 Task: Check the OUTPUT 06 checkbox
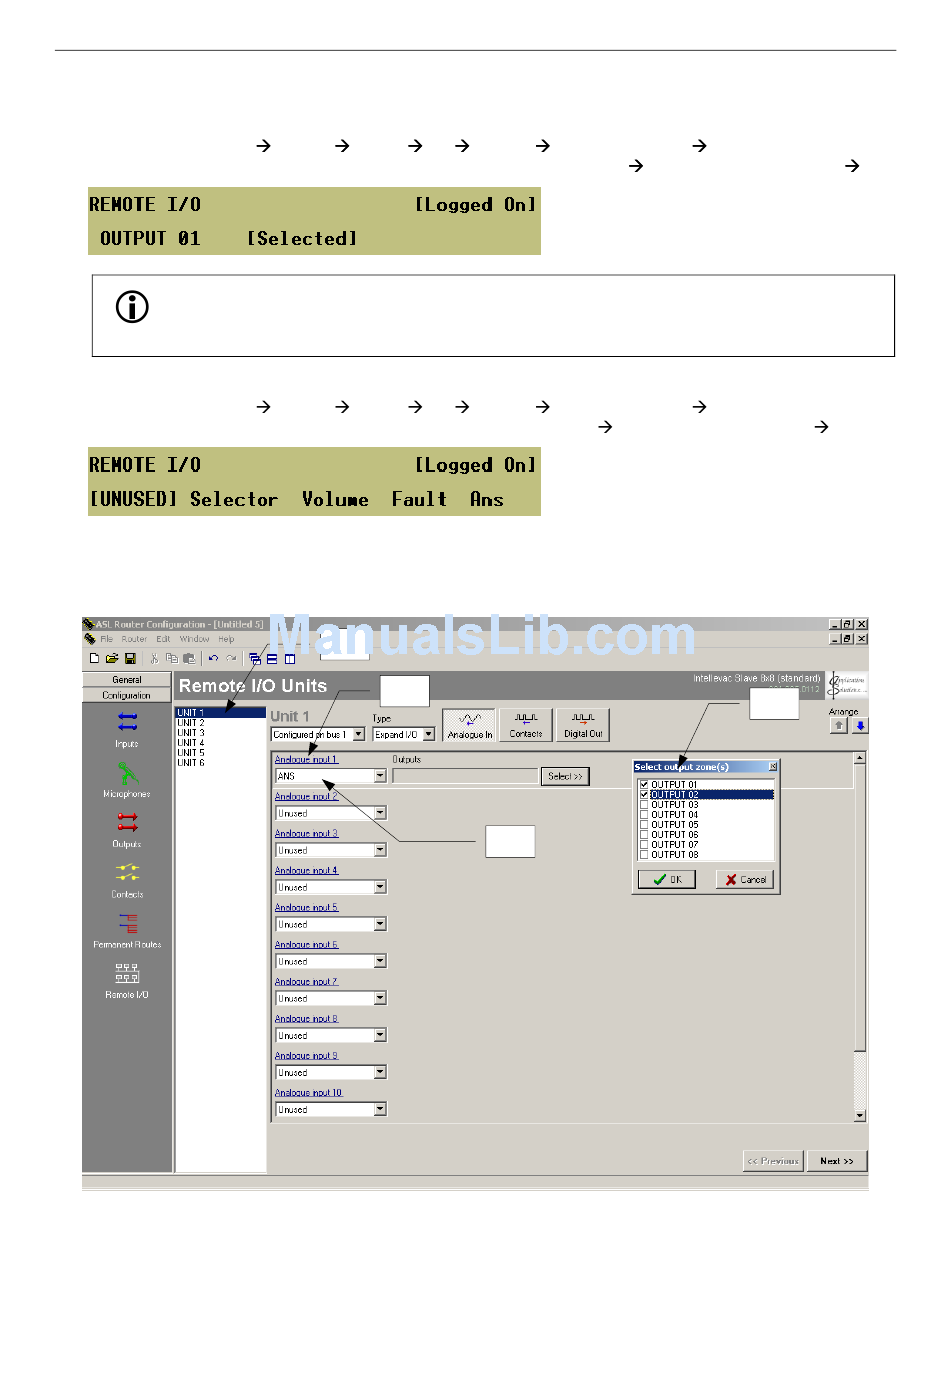click(x=644, y=835)
